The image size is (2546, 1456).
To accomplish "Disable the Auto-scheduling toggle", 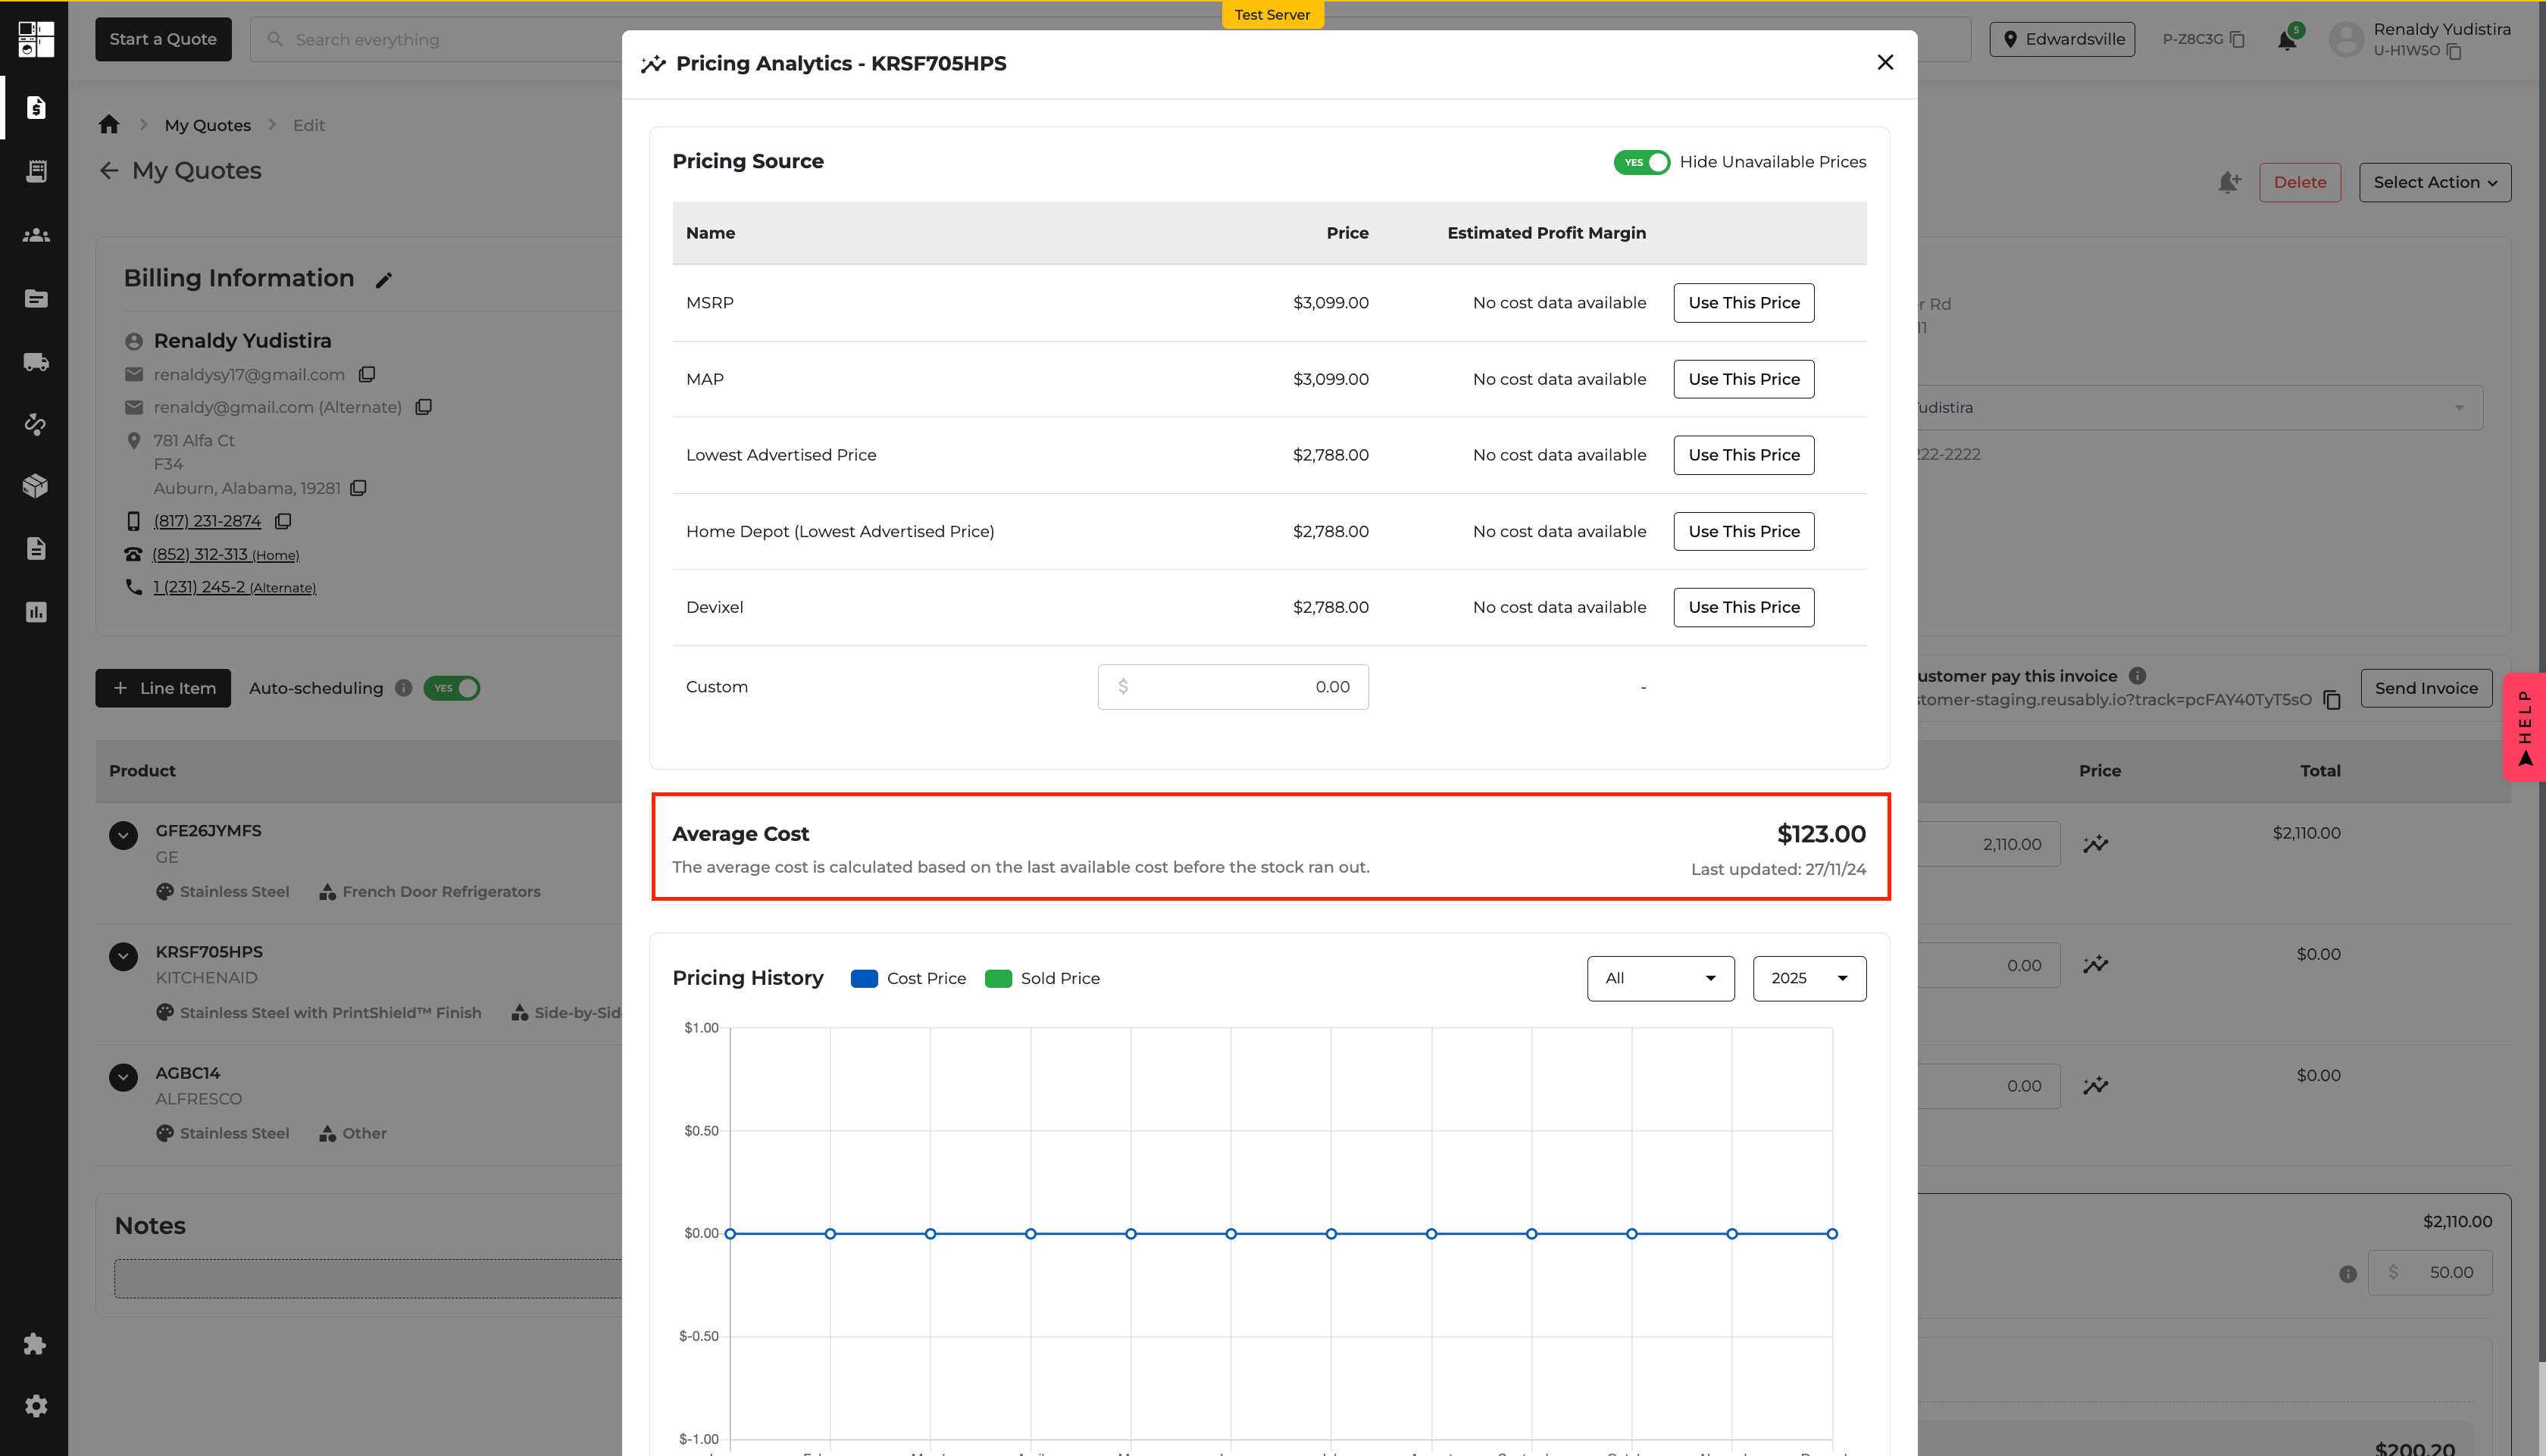I will [452, 688].
